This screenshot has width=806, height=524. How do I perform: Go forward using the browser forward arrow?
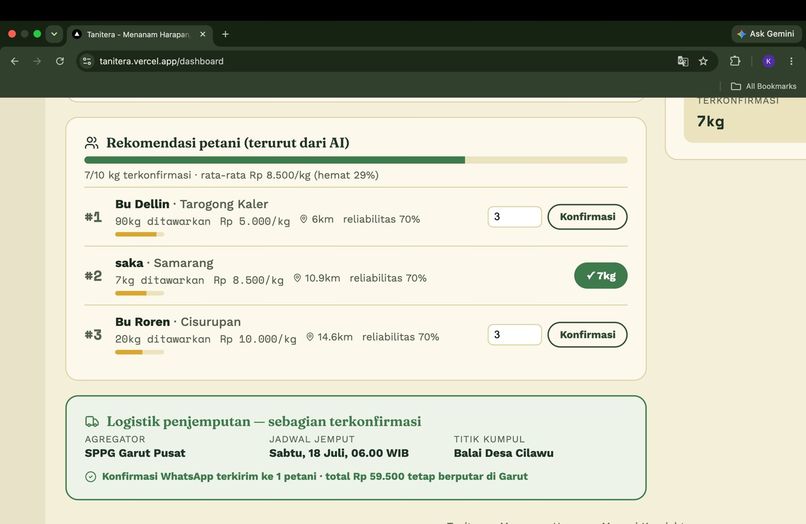37,61
